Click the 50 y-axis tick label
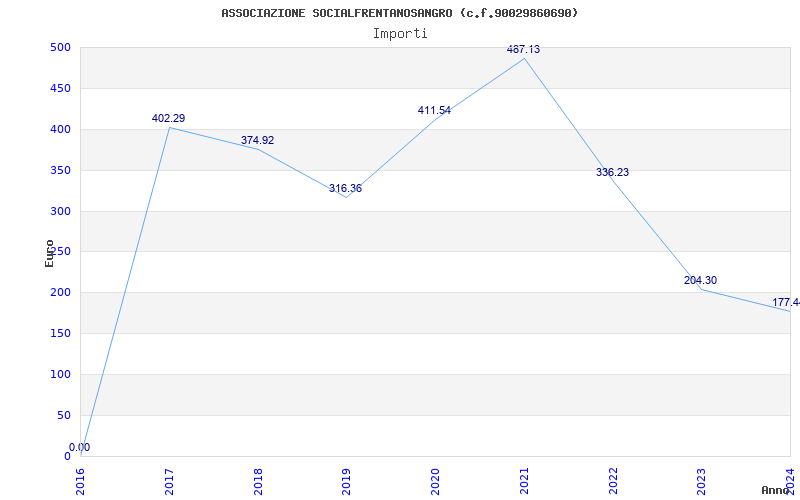800x500 pixels. pyautogui.click(x=63, y=415)
